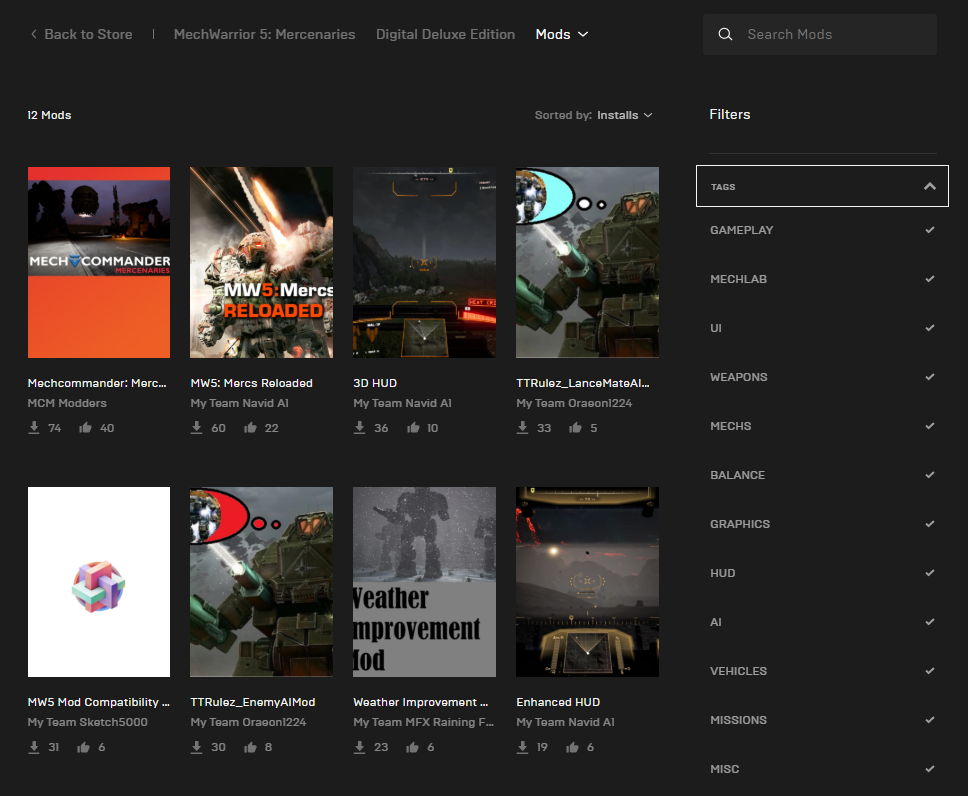Open the Mods dropdown menu
Viewport: 968px width, 796px height.
(561, 35)
